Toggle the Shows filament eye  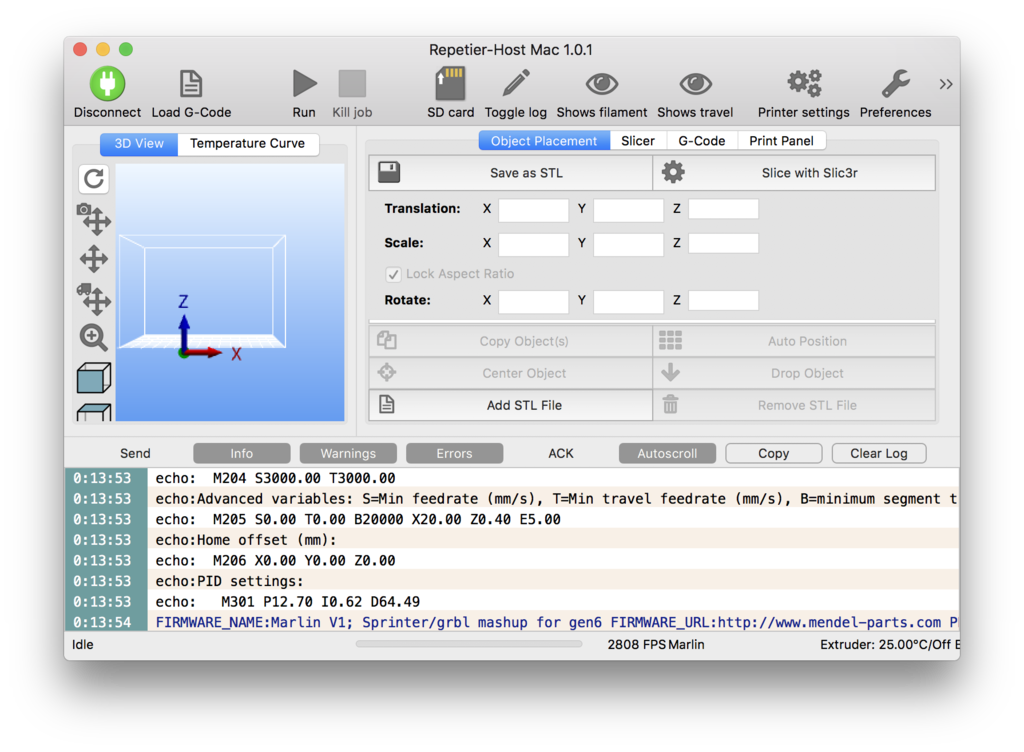[601, 84]
